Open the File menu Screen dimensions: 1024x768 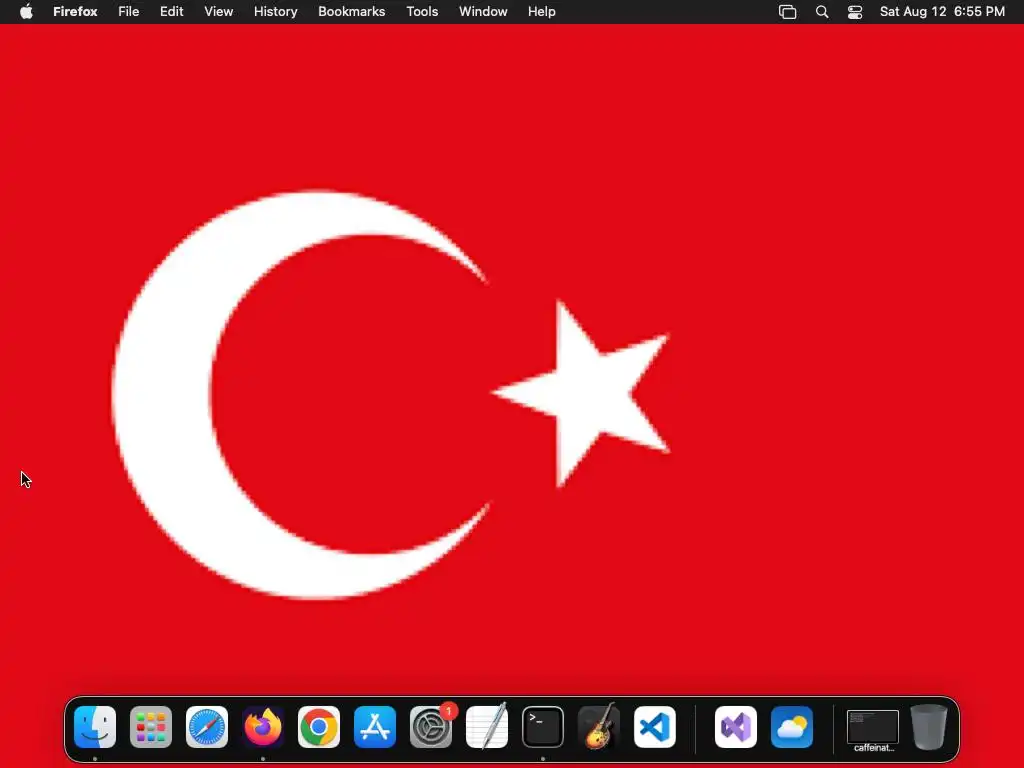(x=129, y=12)
